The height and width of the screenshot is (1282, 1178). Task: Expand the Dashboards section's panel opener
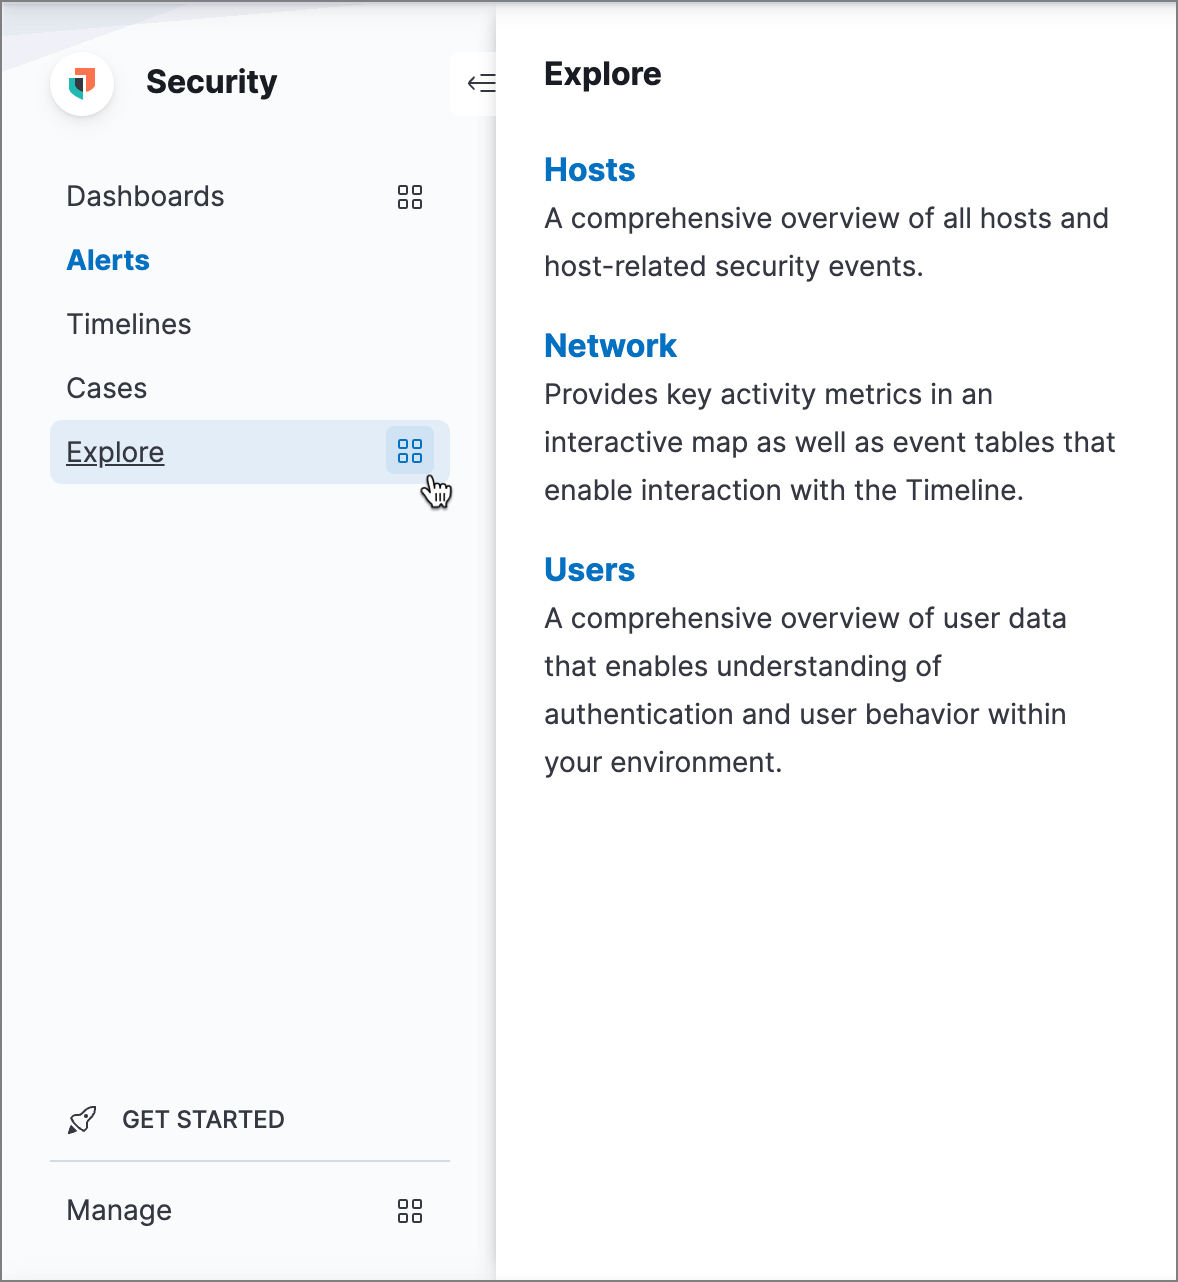tap(409, 197)
